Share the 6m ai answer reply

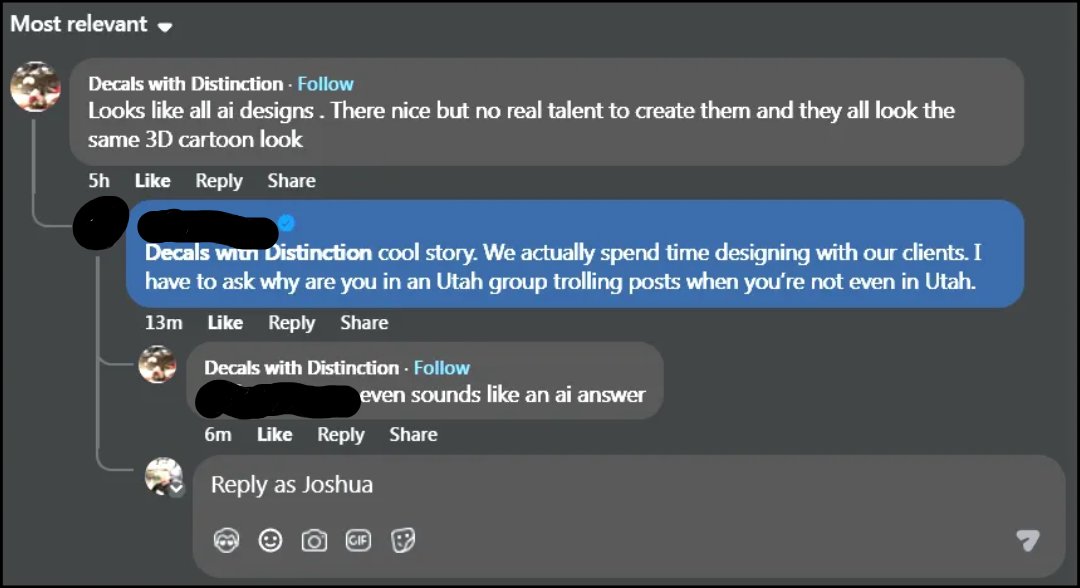pos(413,434)
